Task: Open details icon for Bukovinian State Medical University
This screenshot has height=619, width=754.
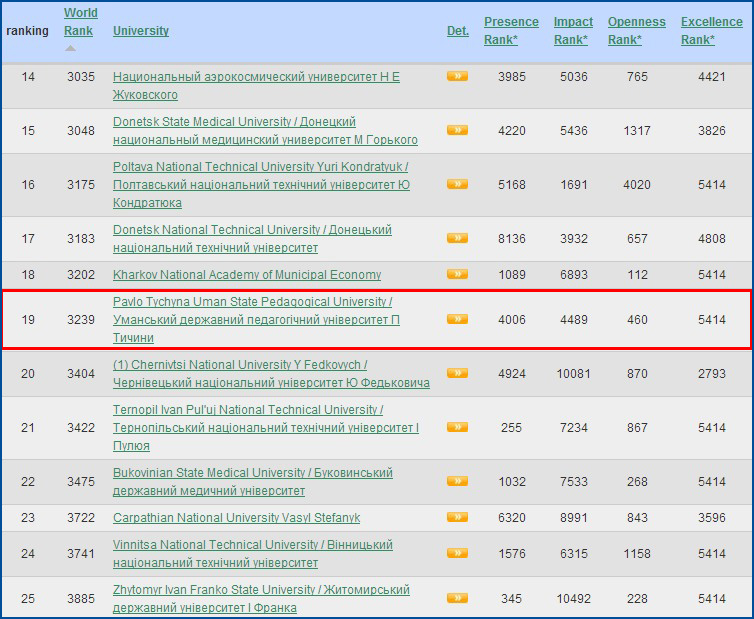Action: tap(457, 481)
